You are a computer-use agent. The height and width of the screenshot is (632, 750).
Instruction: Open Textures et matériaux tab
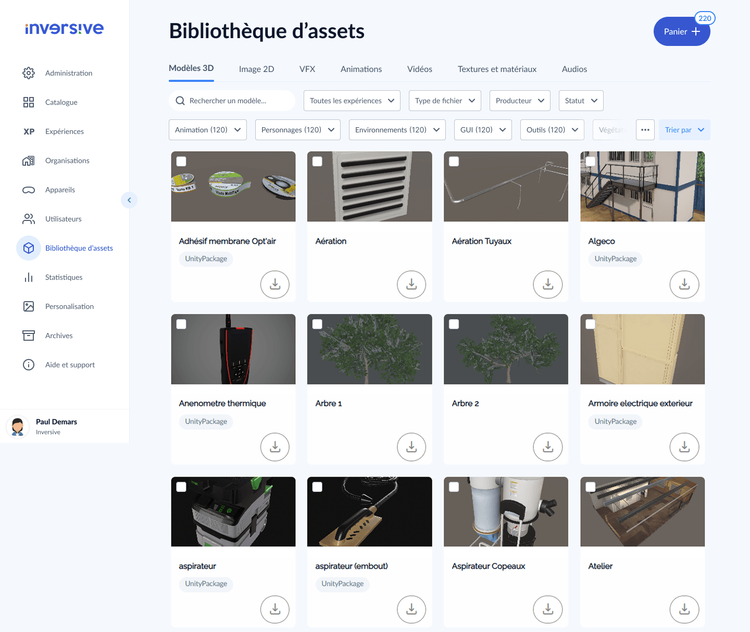pyautogui.click(x=497, y=69)
